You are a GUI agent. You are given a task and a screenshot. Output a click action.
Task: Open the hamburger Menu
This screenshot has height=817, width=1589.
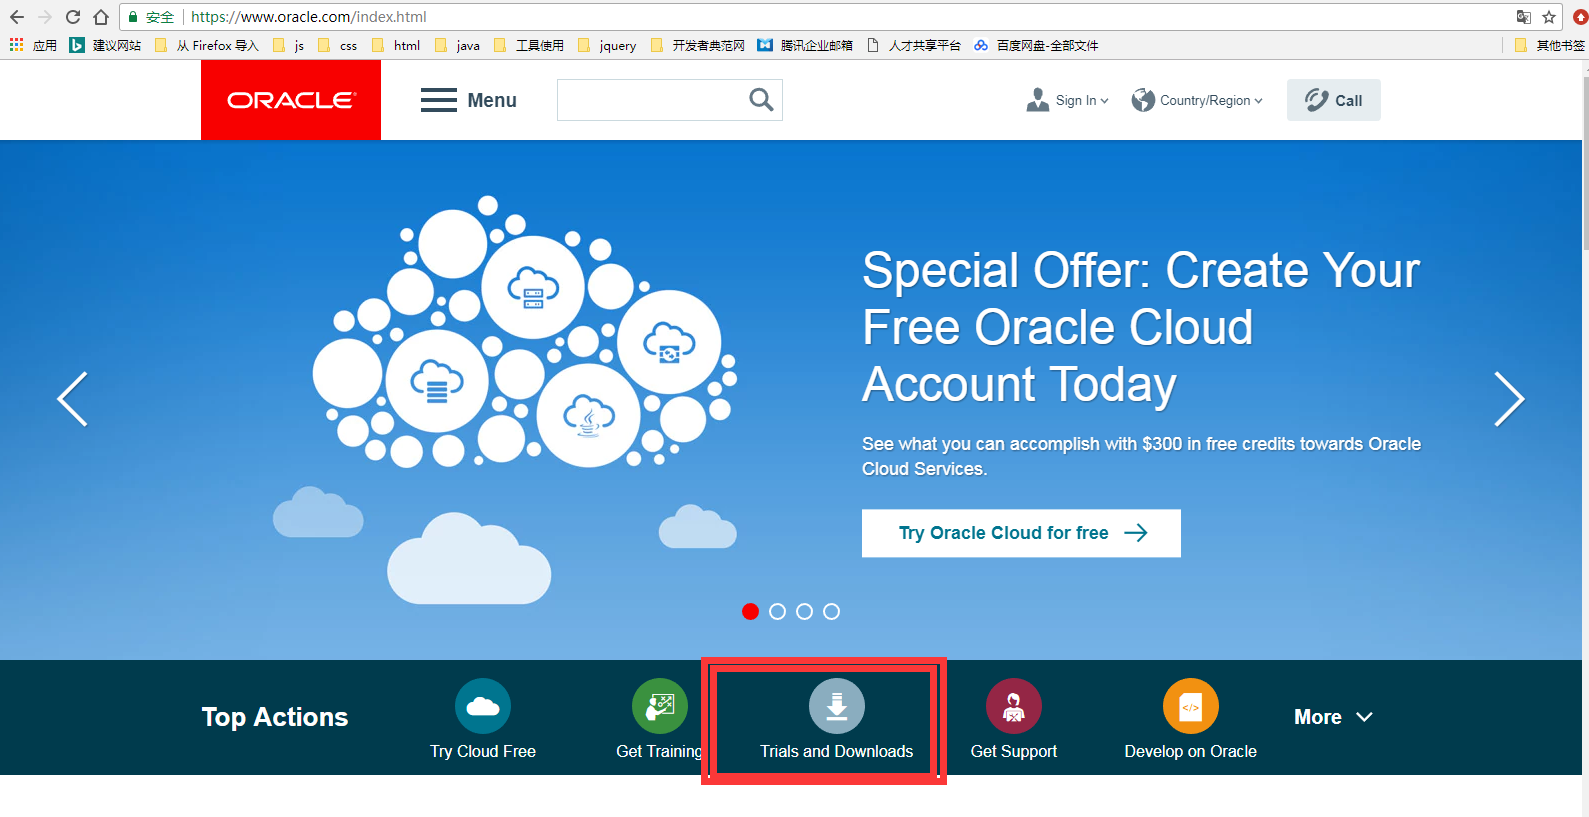point(468,100)
